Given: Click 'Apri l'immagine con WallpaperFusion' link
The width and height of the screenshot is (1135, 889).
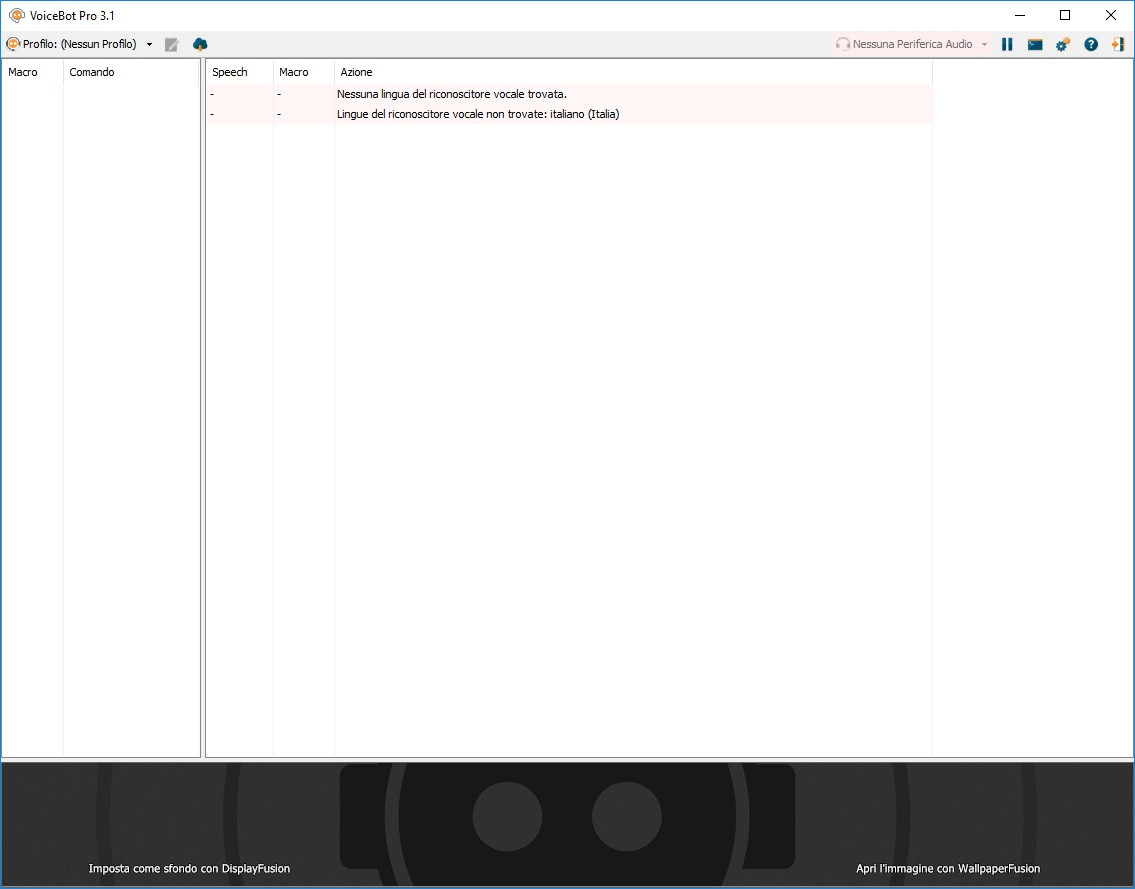Looking at the screenshot, I should pyautogui.click(x=948, y=869).
